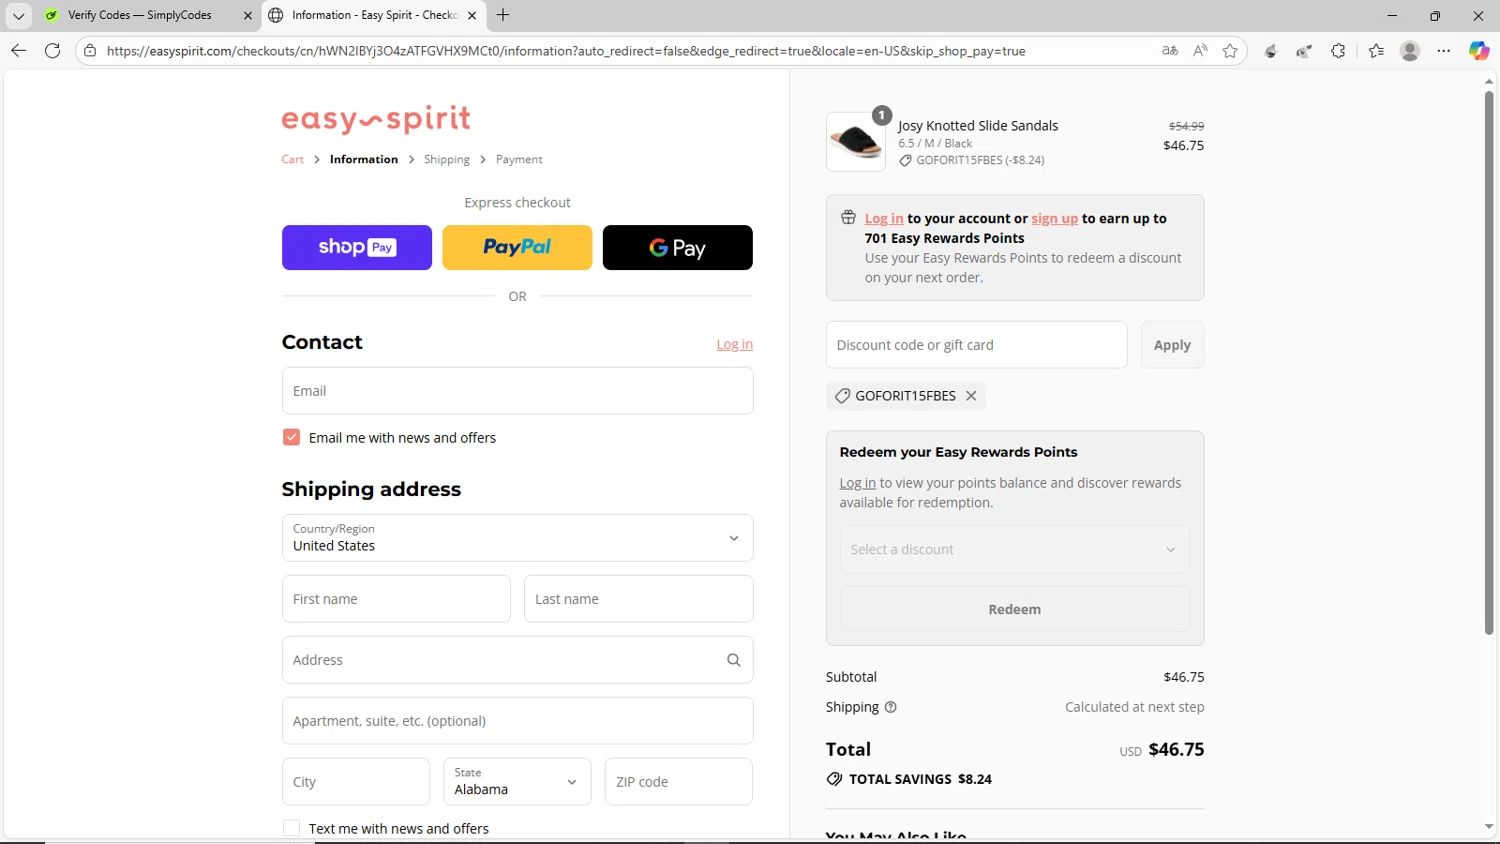Select the Information breadcrumb step

pos(364,159)
